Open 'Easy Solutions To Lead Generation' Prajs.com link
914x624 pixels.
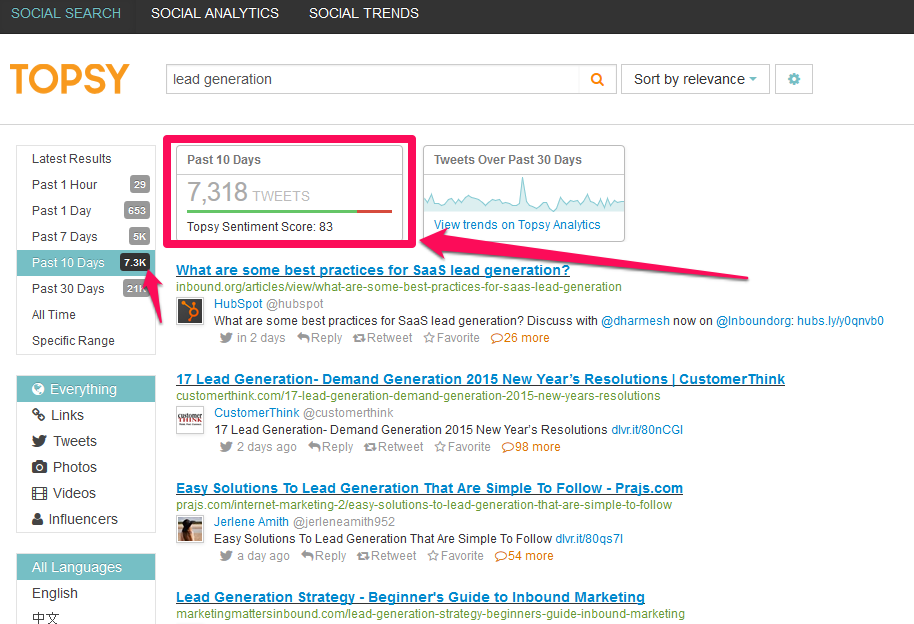pos(430,488)
